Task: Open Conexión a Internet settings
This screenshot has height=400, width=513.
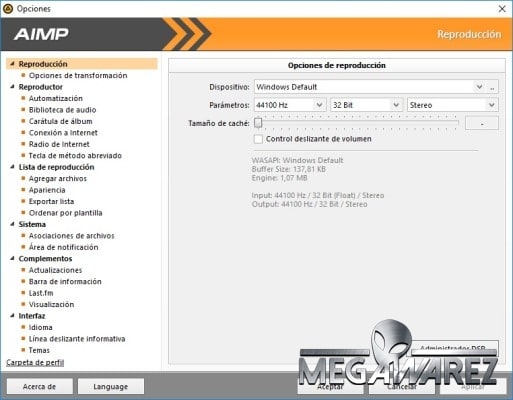Action: point(63,133)
